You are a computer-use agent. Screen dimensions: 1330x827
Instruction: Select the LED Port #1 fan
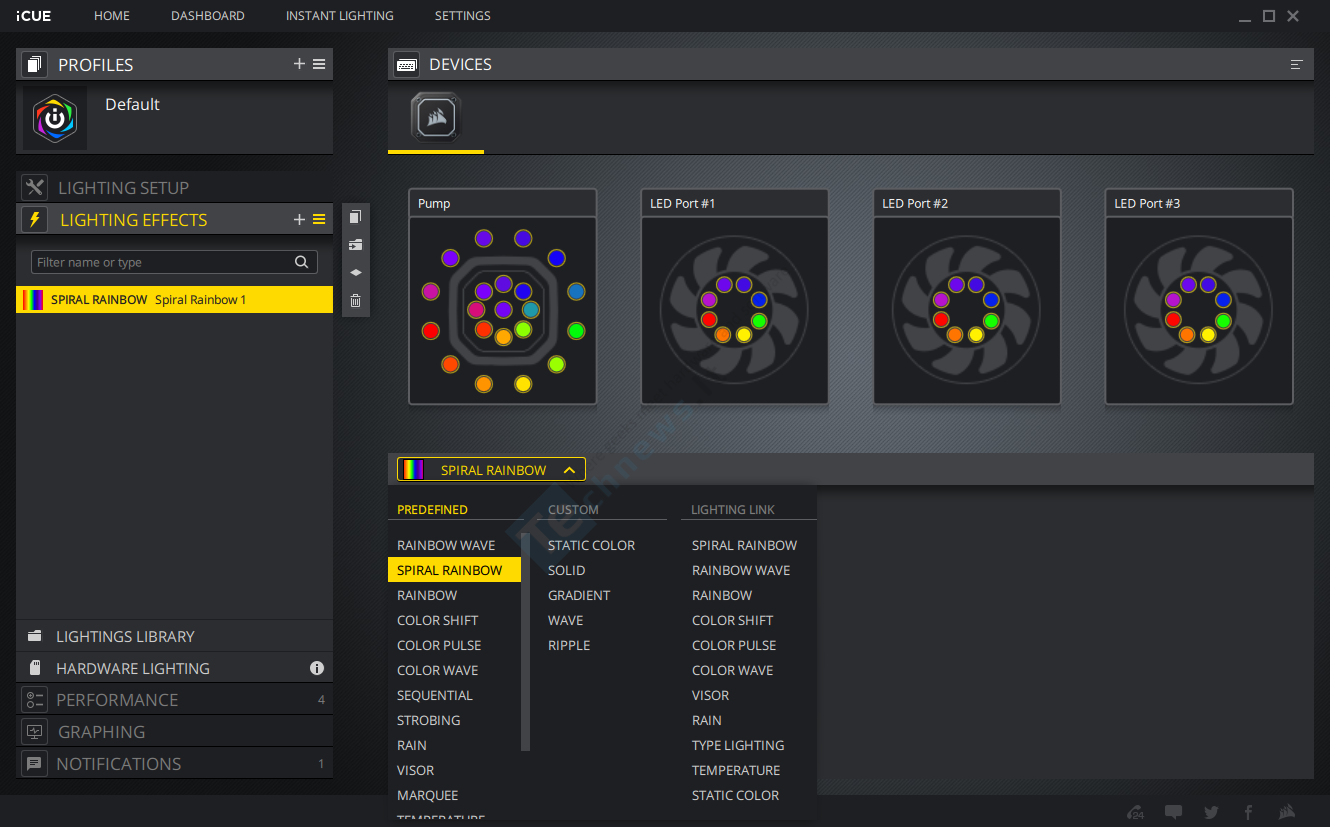735,297
